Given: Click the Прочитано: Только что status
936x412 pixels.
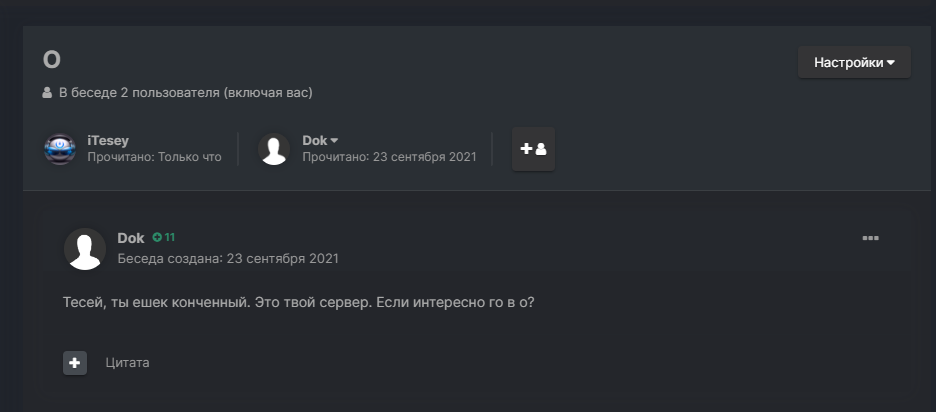Looking at the screenshot, I should tap(155, 157).
